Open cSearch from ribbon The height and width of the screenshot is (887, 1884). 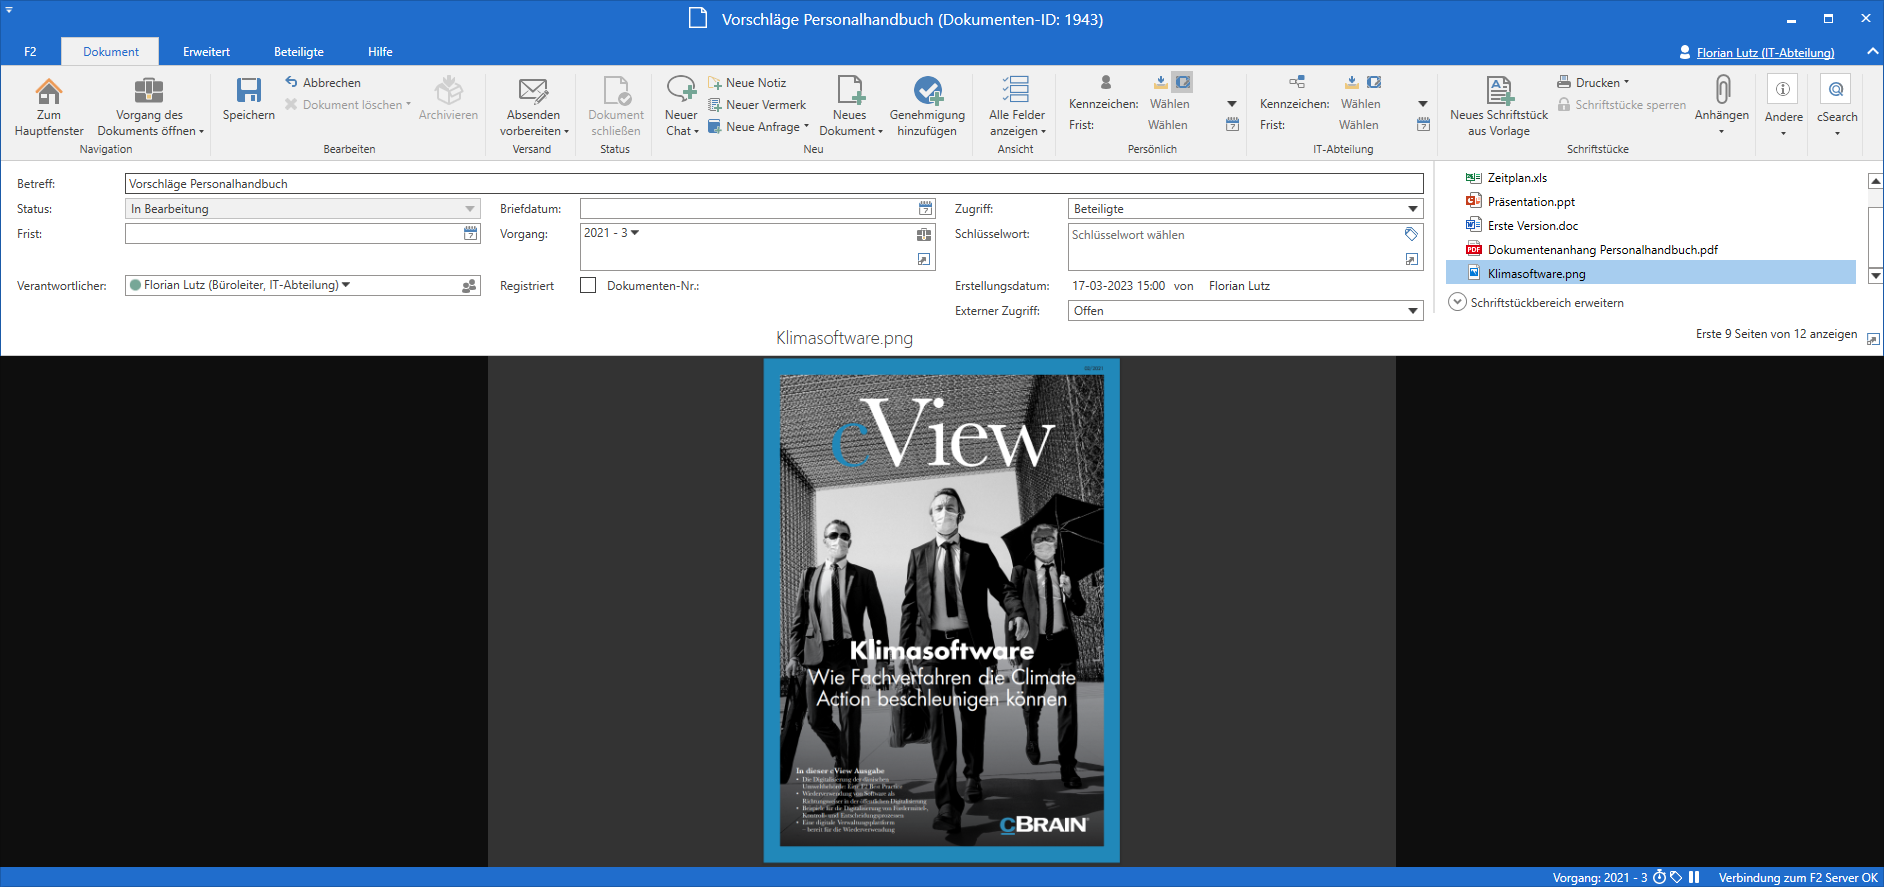pos(1837,106)
